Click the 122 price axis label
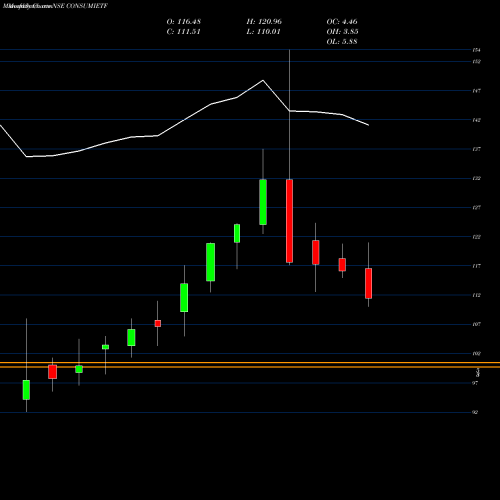 click(476, 237)
